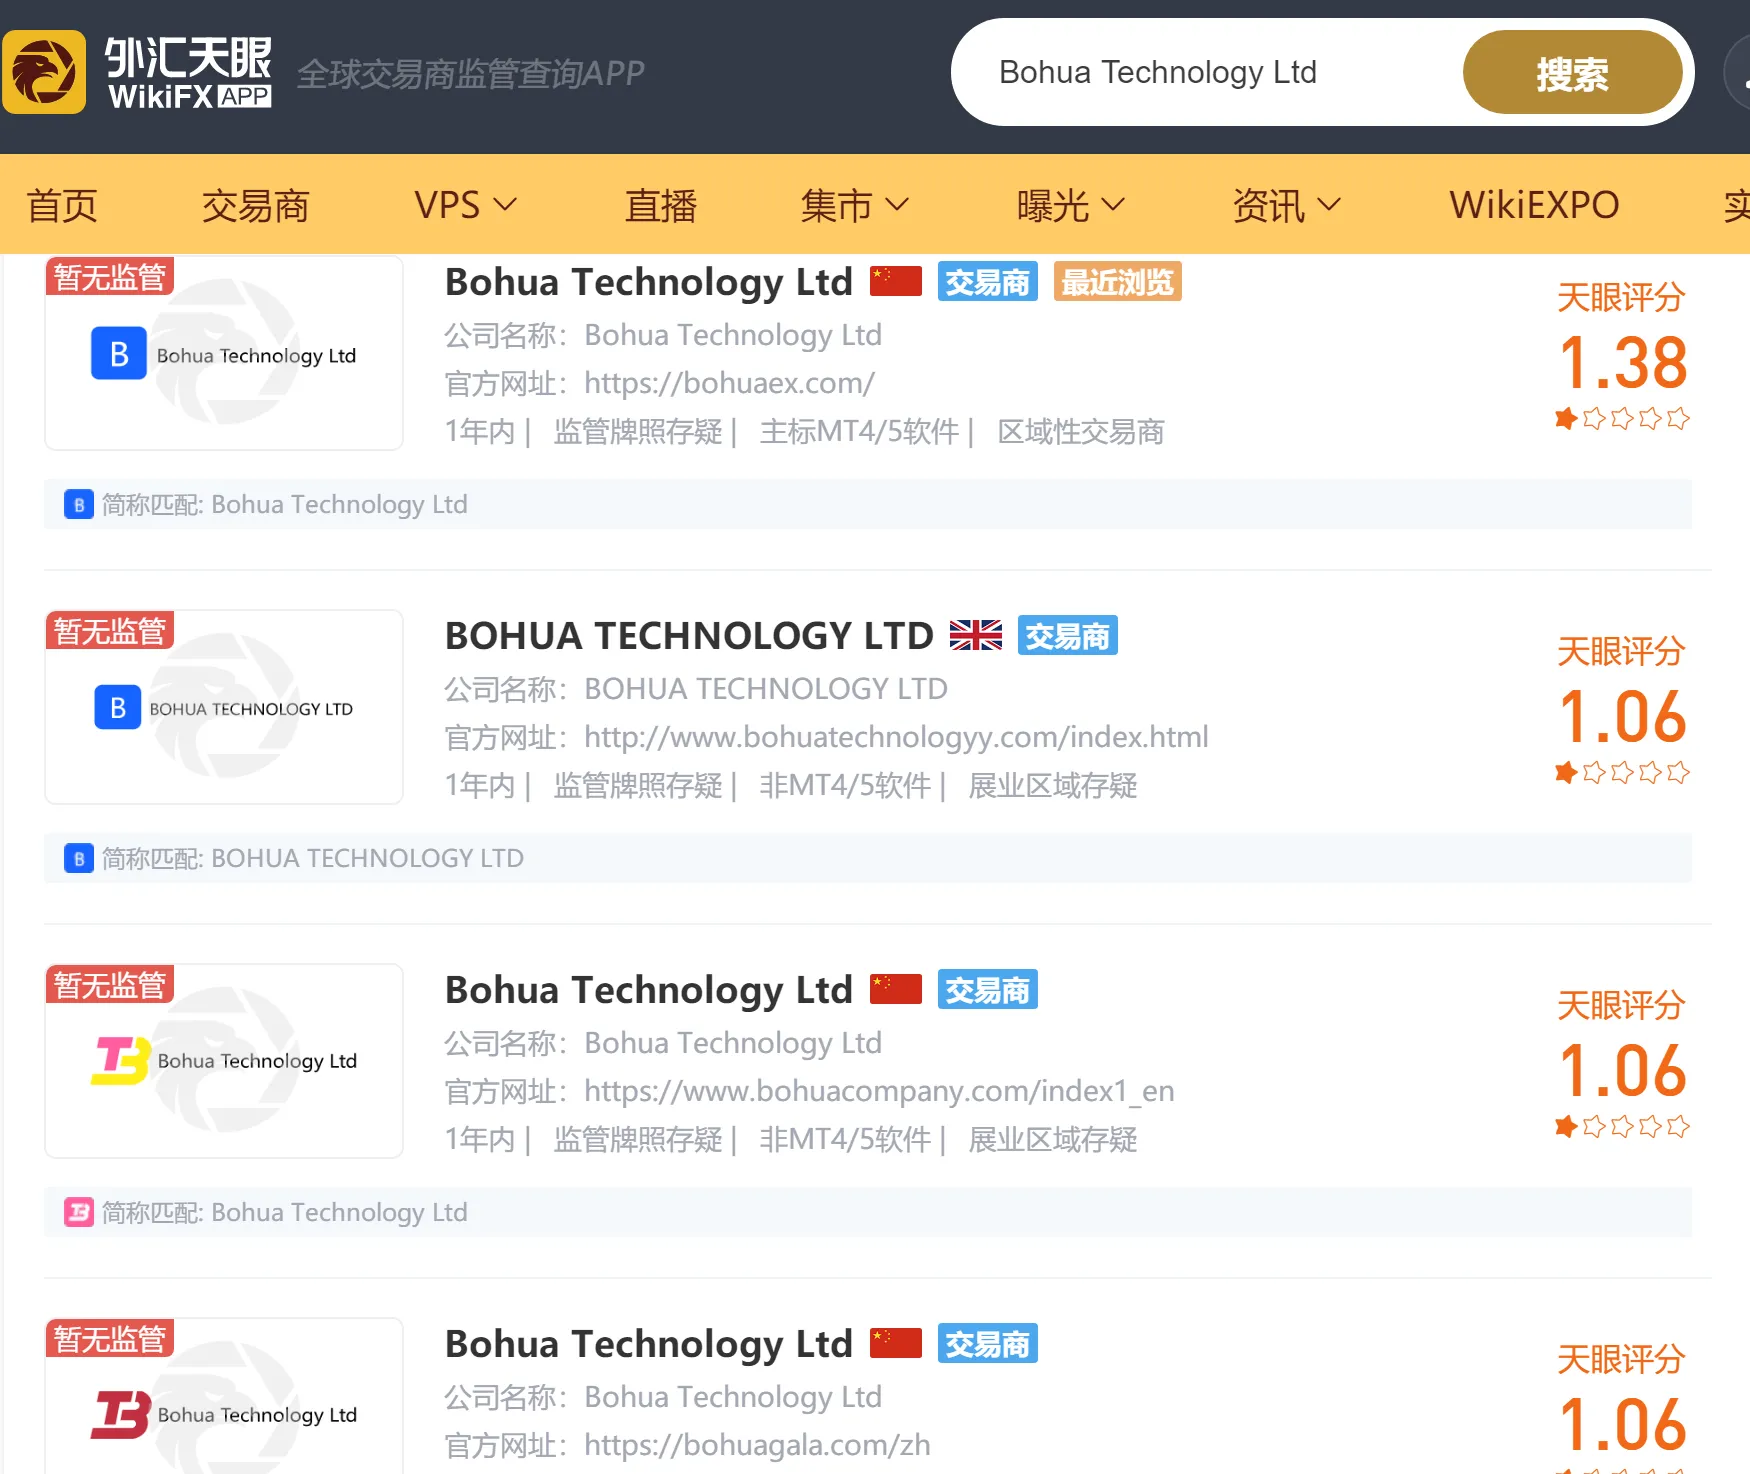Open logo card thumbnail for UK BOHUA TECHNOLOGY LTD
Screen dimensions: 1750x1474
[224, 707]
